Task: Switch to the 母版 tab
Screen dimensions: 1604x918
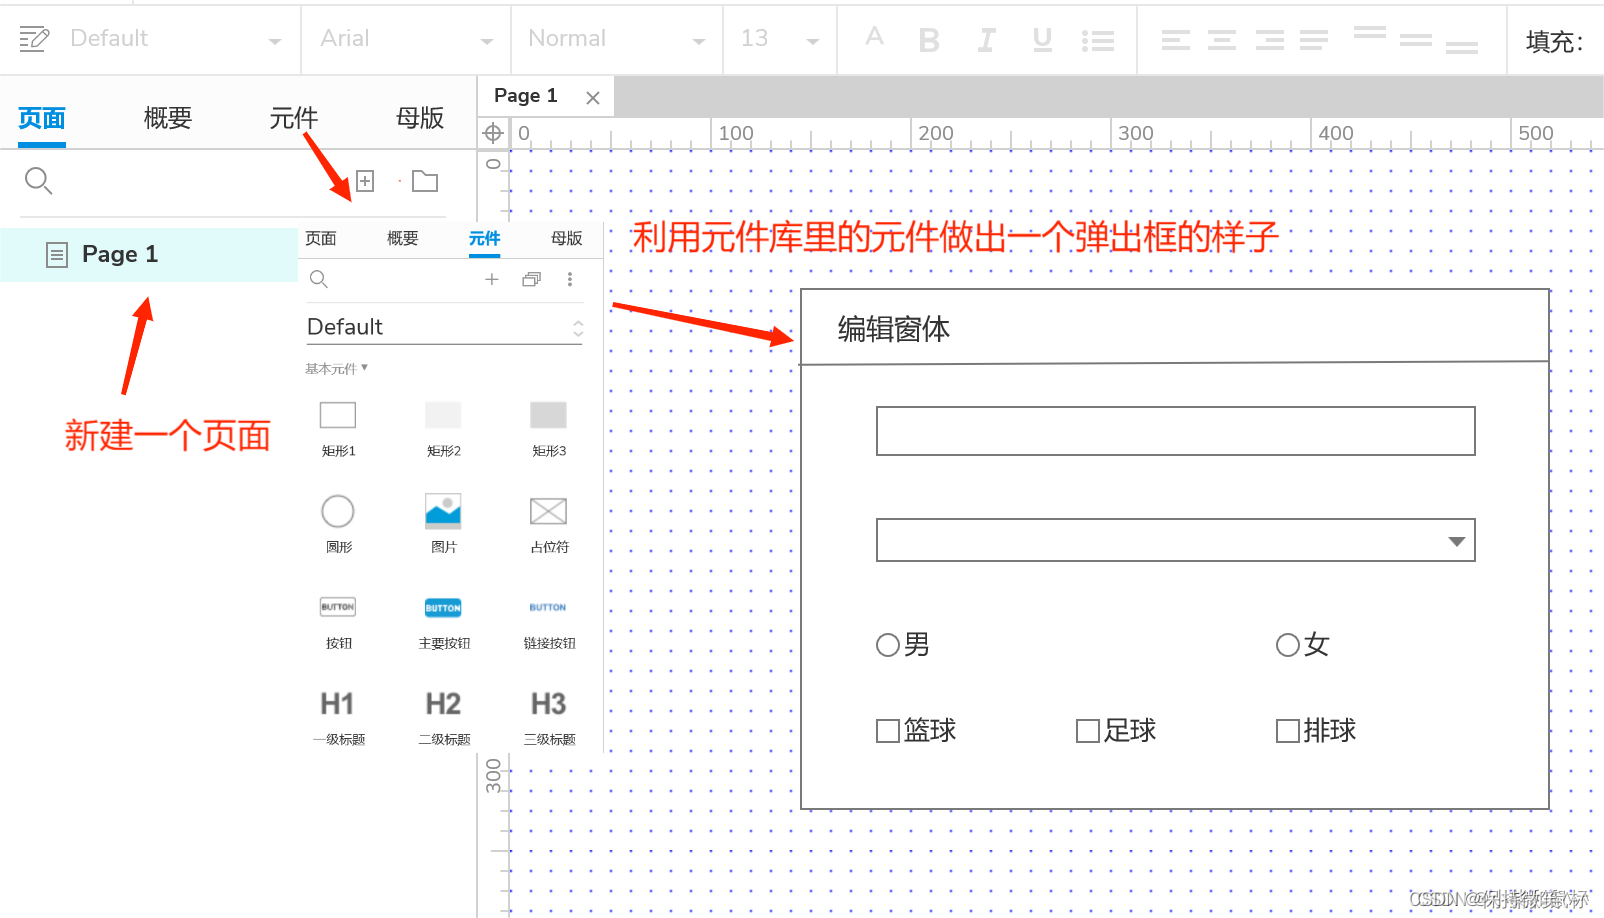Action: [420, 118]
